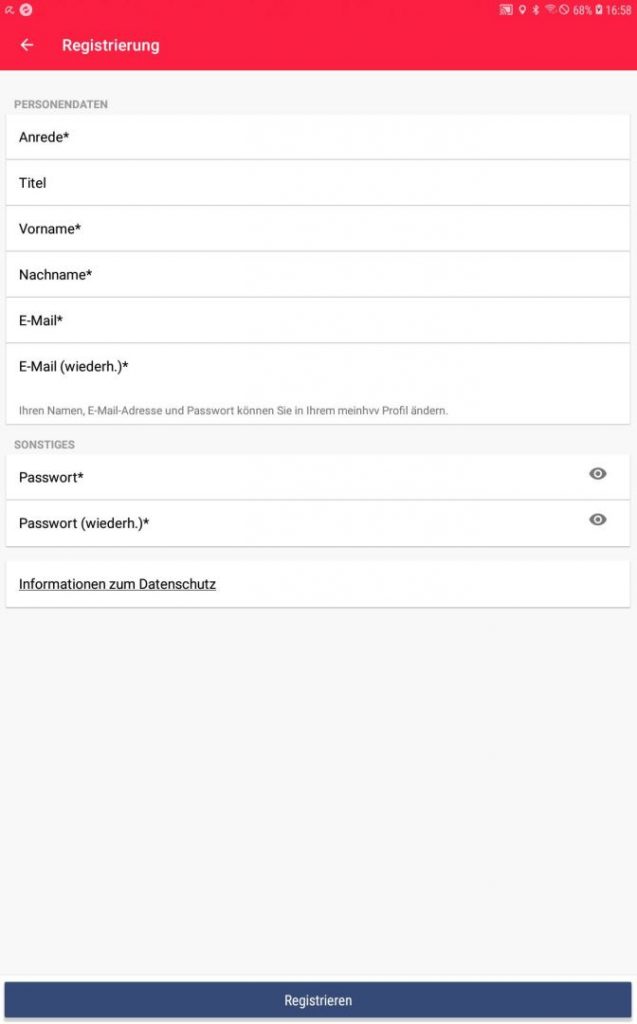Tap the Wi-Fi icon in status bar

550,9
